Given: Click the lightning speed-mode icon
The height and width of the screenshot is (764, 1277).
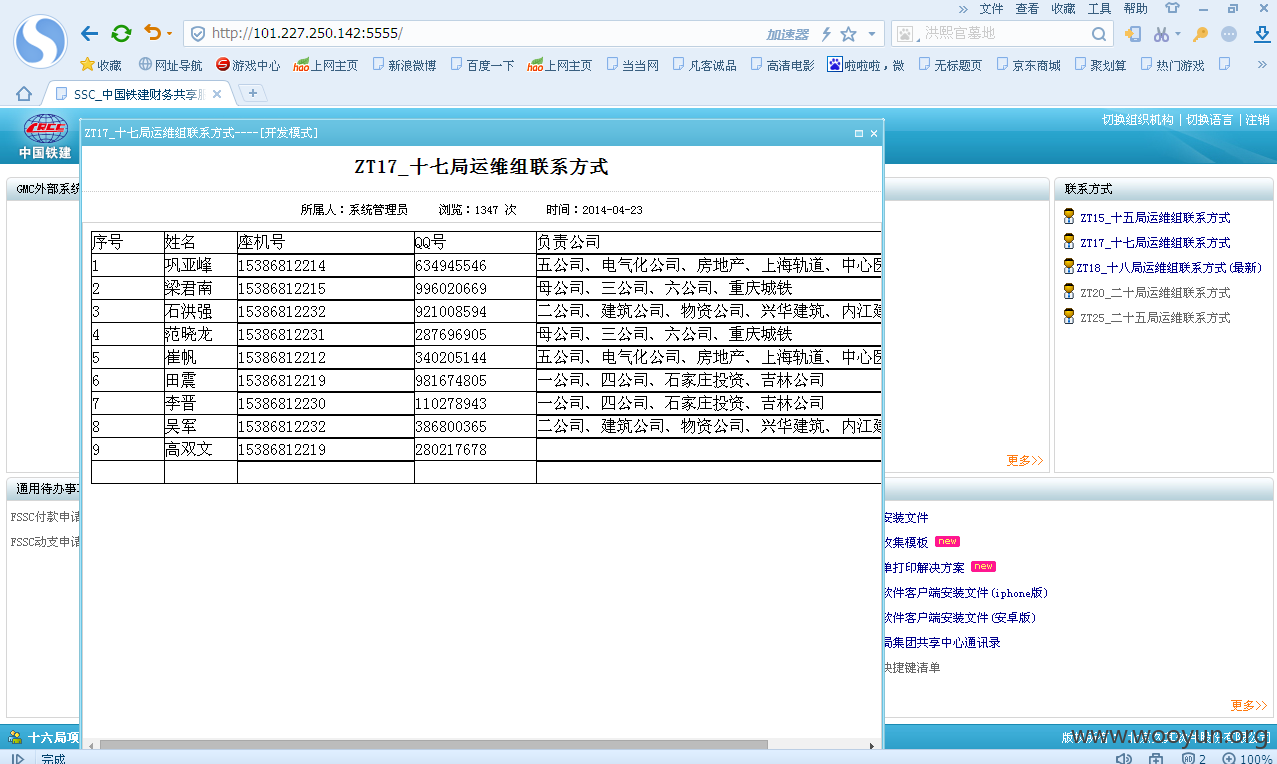Looking at the screenshot, I should click(x=826, y=34).
